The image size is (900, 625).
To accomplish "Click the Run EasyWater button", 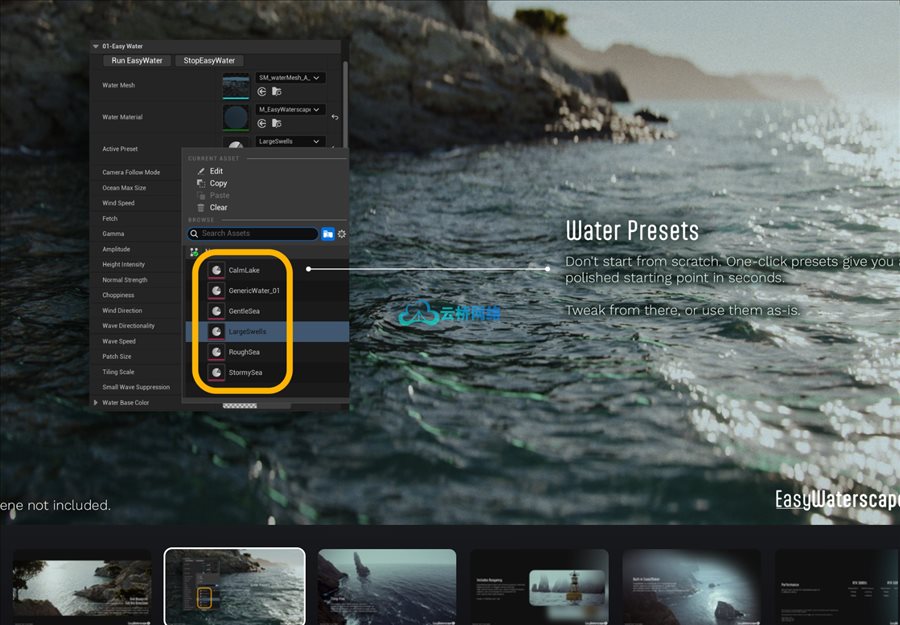I will [x=137, y=60].
